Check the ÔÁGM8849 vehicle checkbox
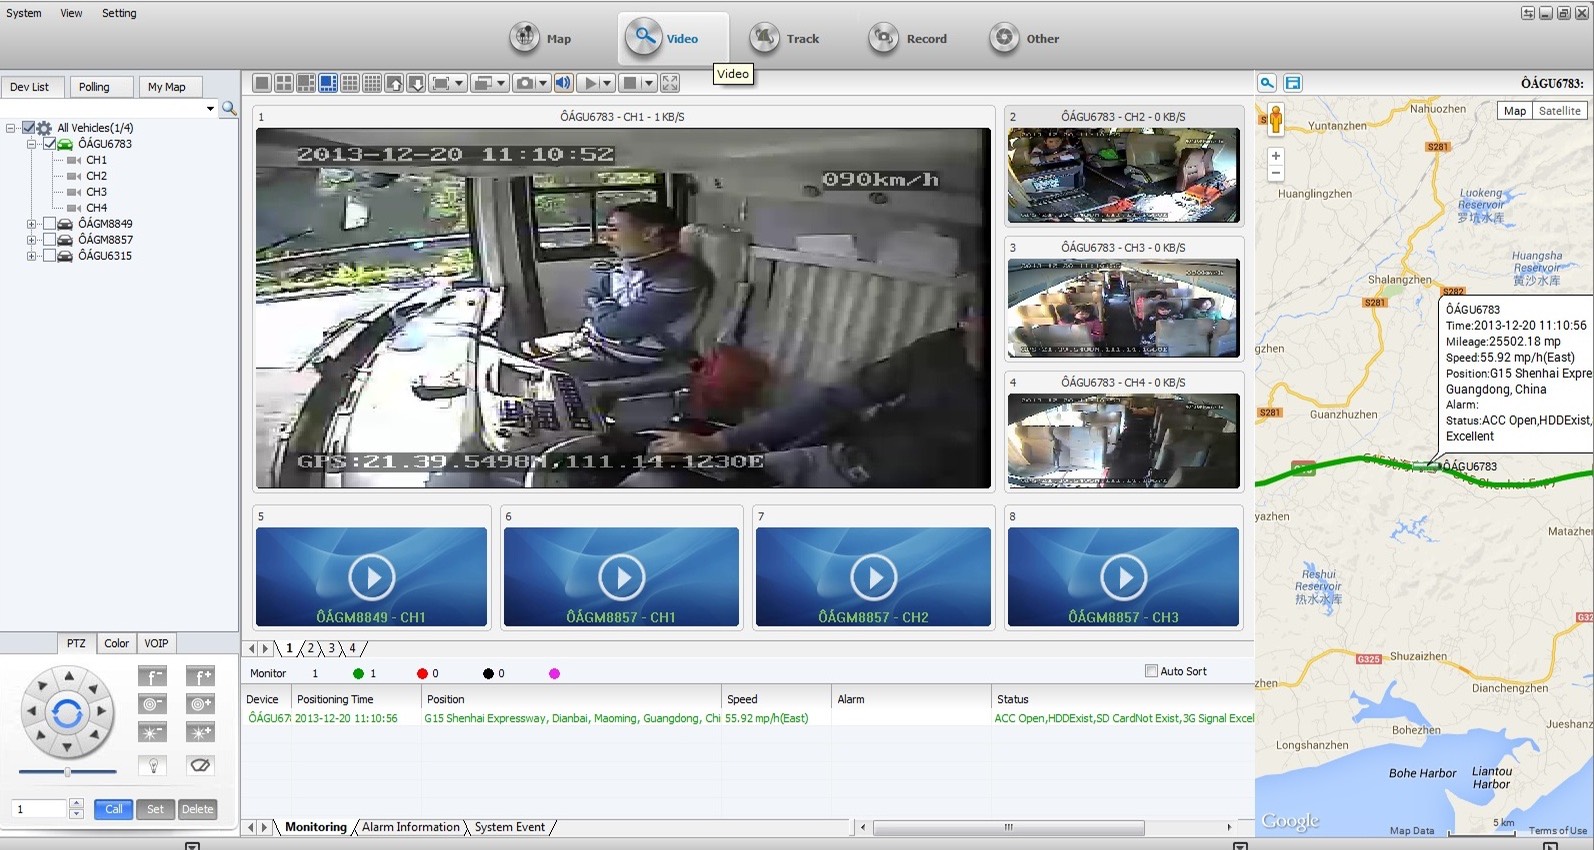1594x850 pixels. [x=49, y=224]
